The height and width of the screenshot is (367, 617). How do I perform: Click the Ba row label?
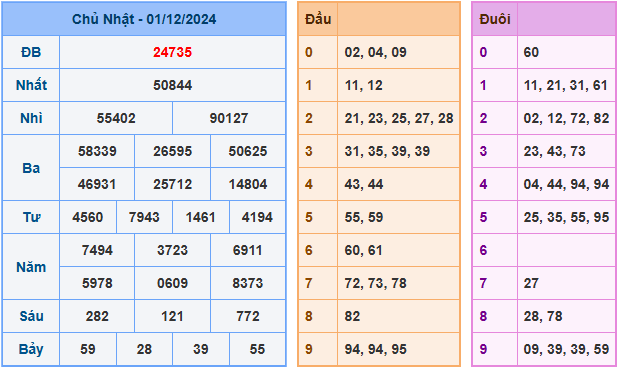click(x=31, y=168)
